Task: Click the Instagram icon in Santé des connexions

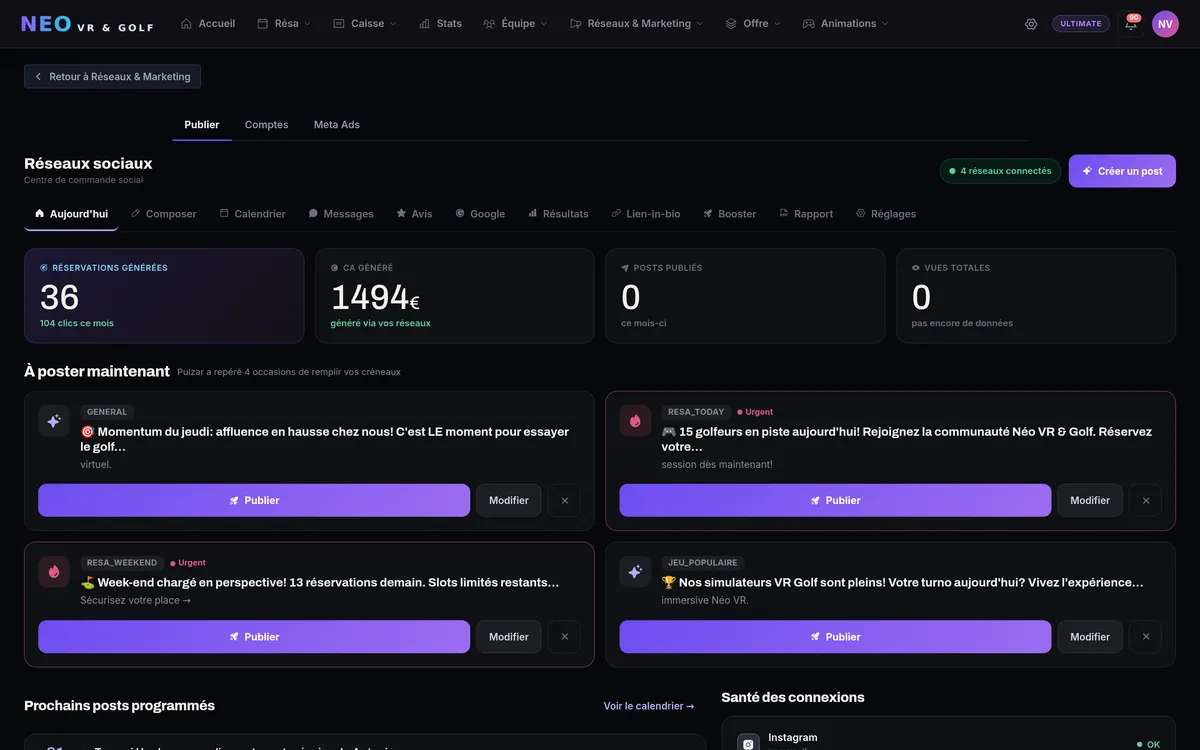Action: click(749, 743)
